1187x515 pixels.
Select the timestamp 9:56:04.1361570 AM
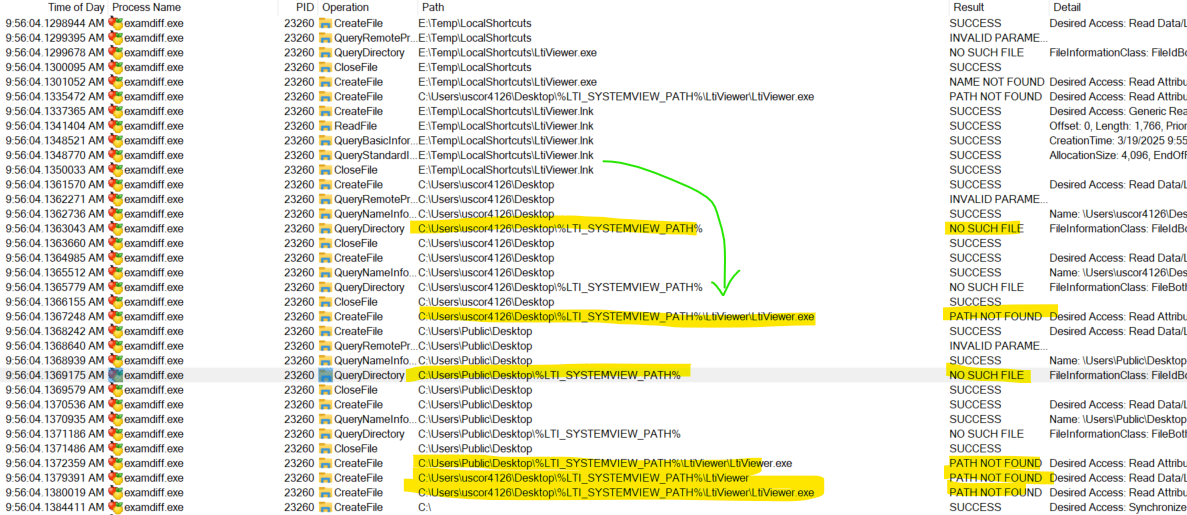pos(55,185)
